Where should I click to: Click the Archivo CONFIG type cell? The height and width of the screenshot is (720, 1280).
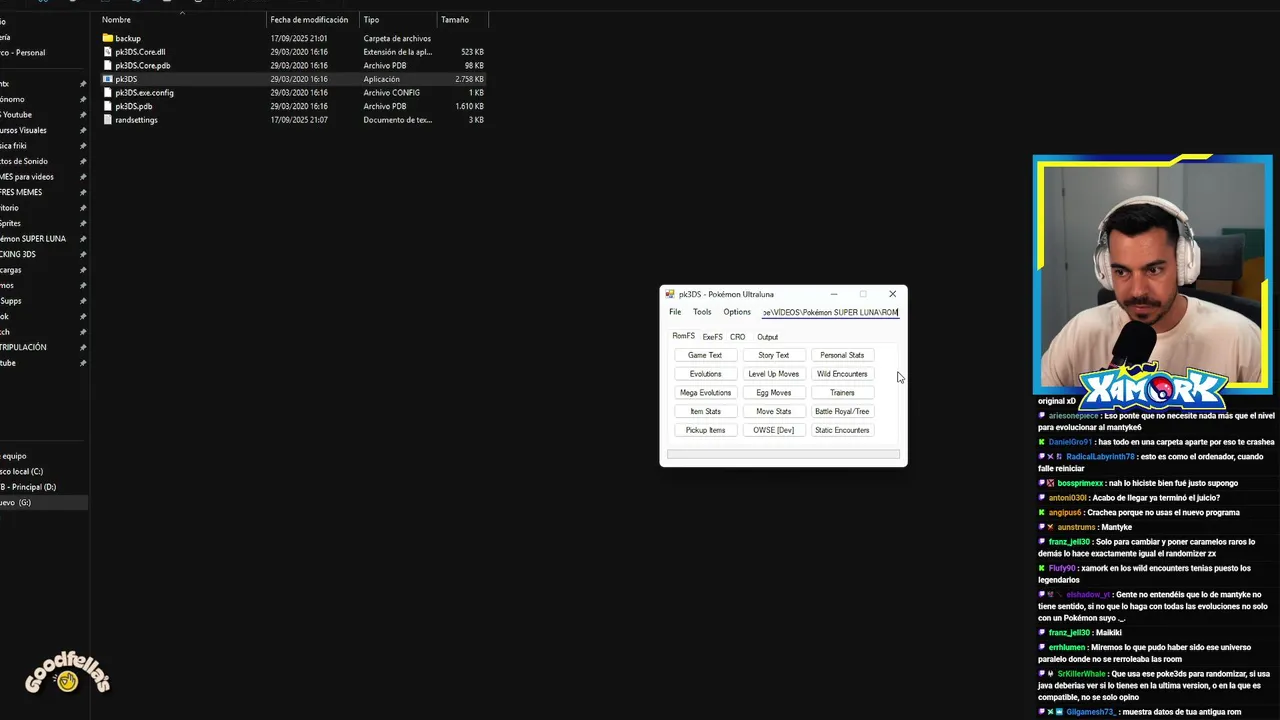[x=392, y=92]
